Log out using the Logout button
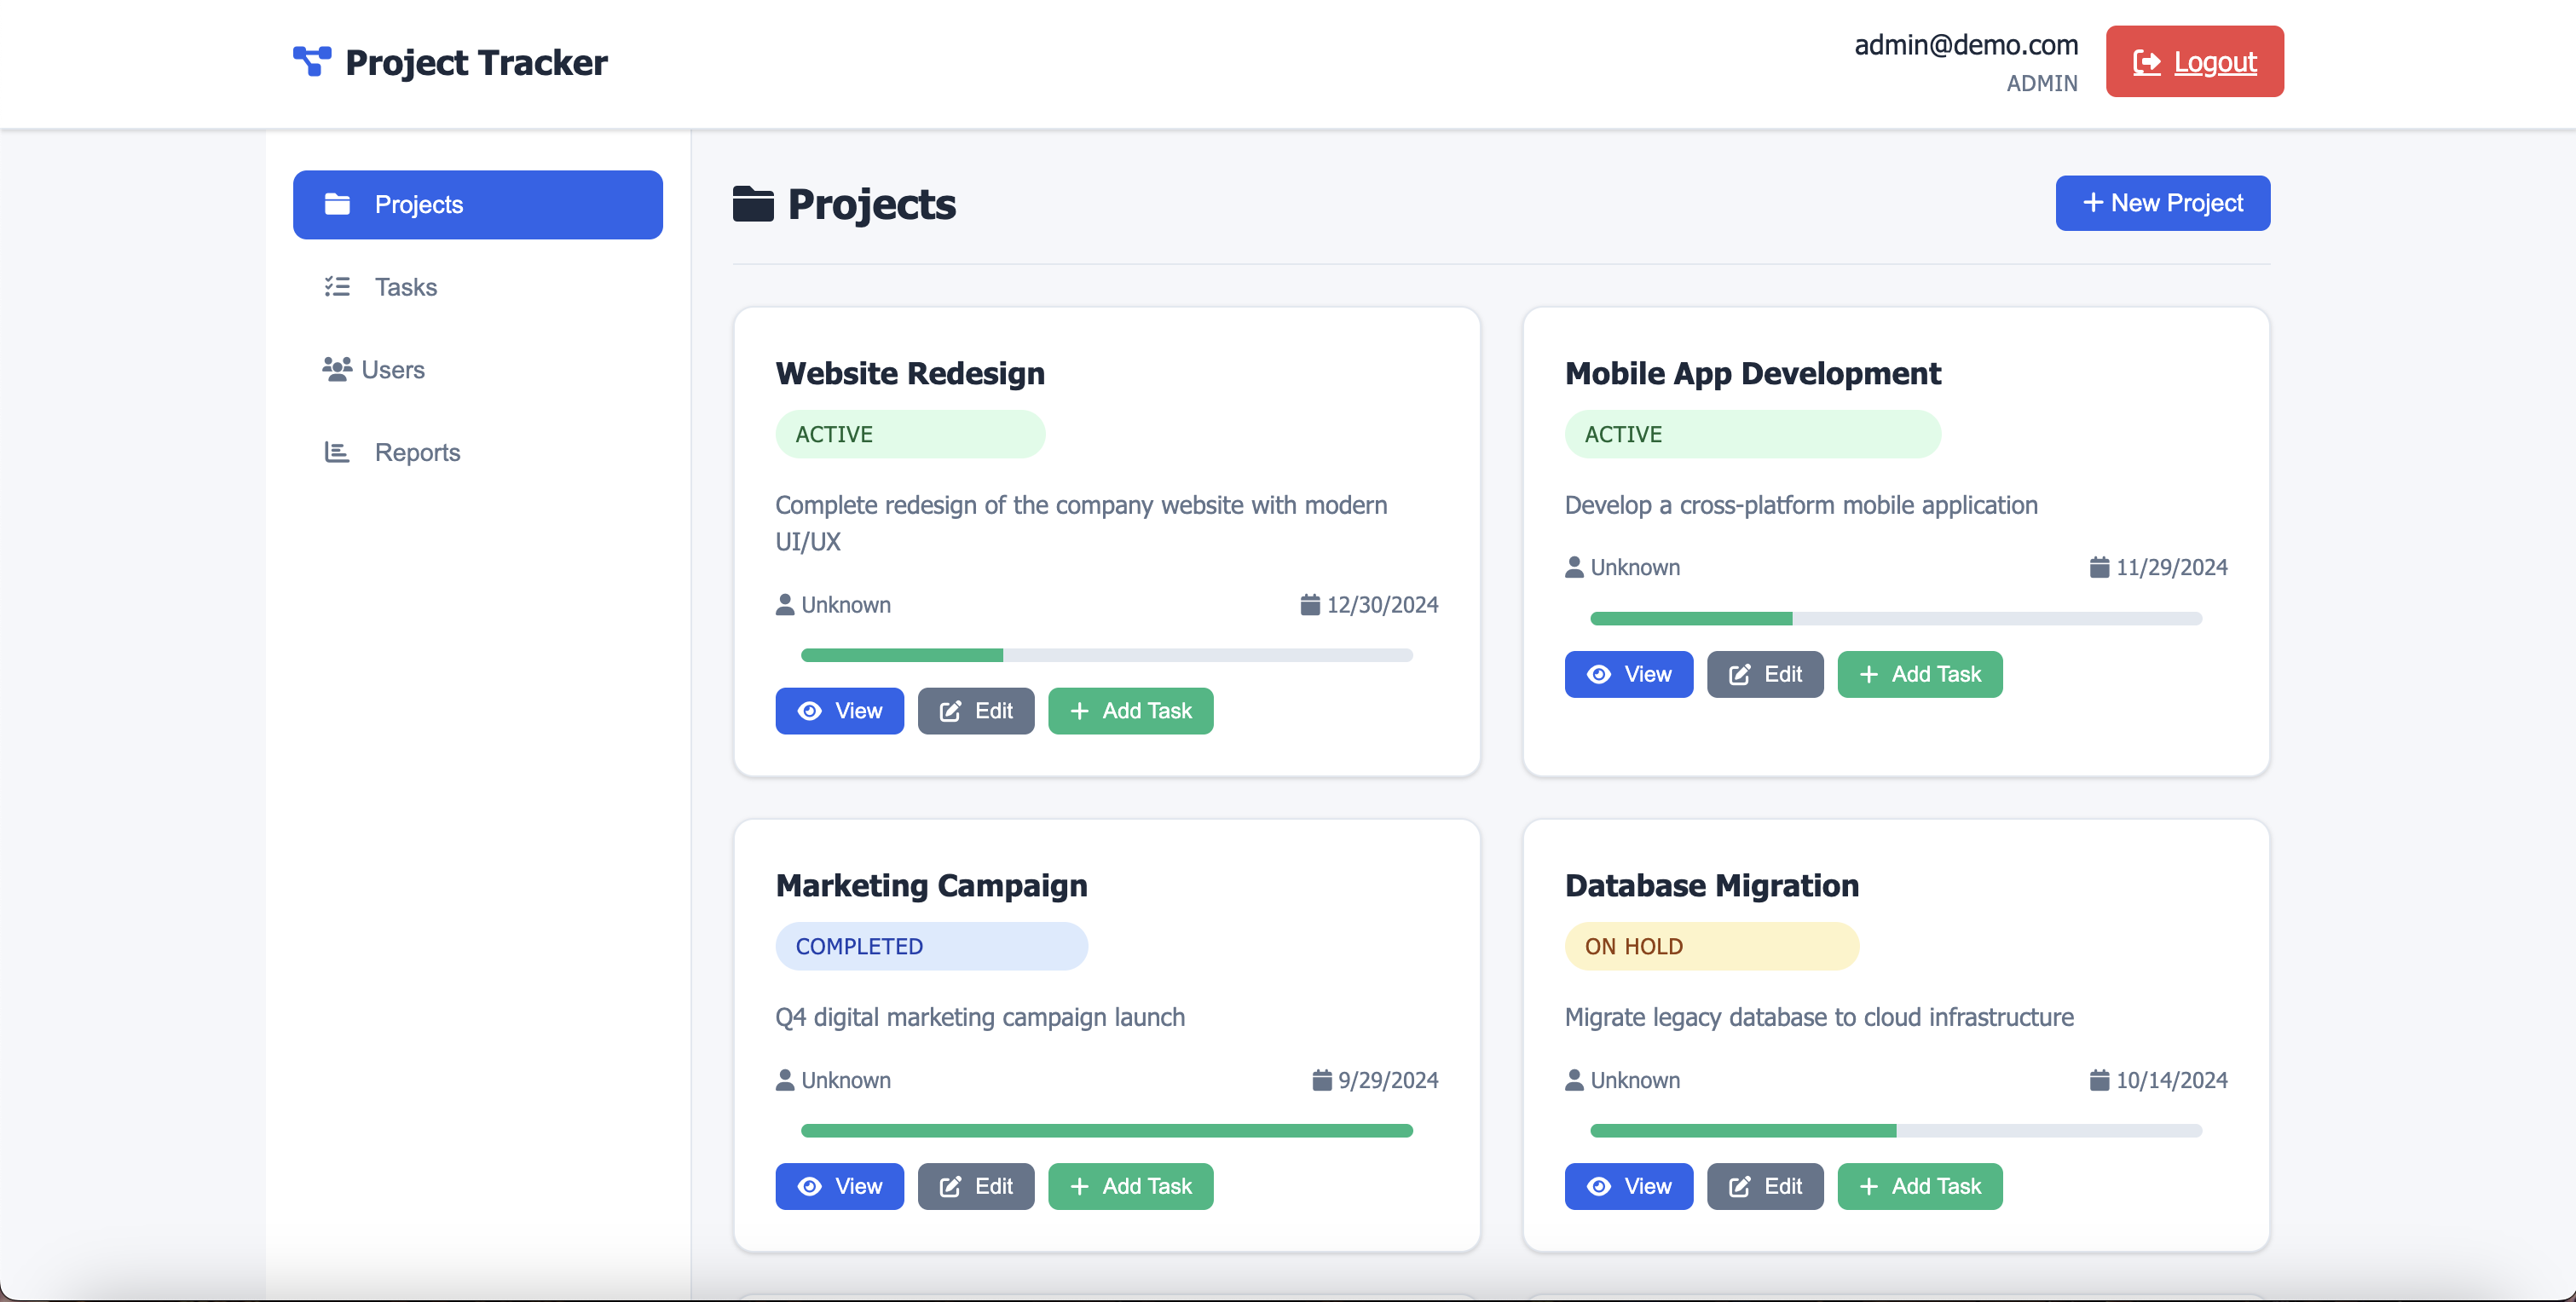2576x1302 pixels. [x=2194, y=61]
